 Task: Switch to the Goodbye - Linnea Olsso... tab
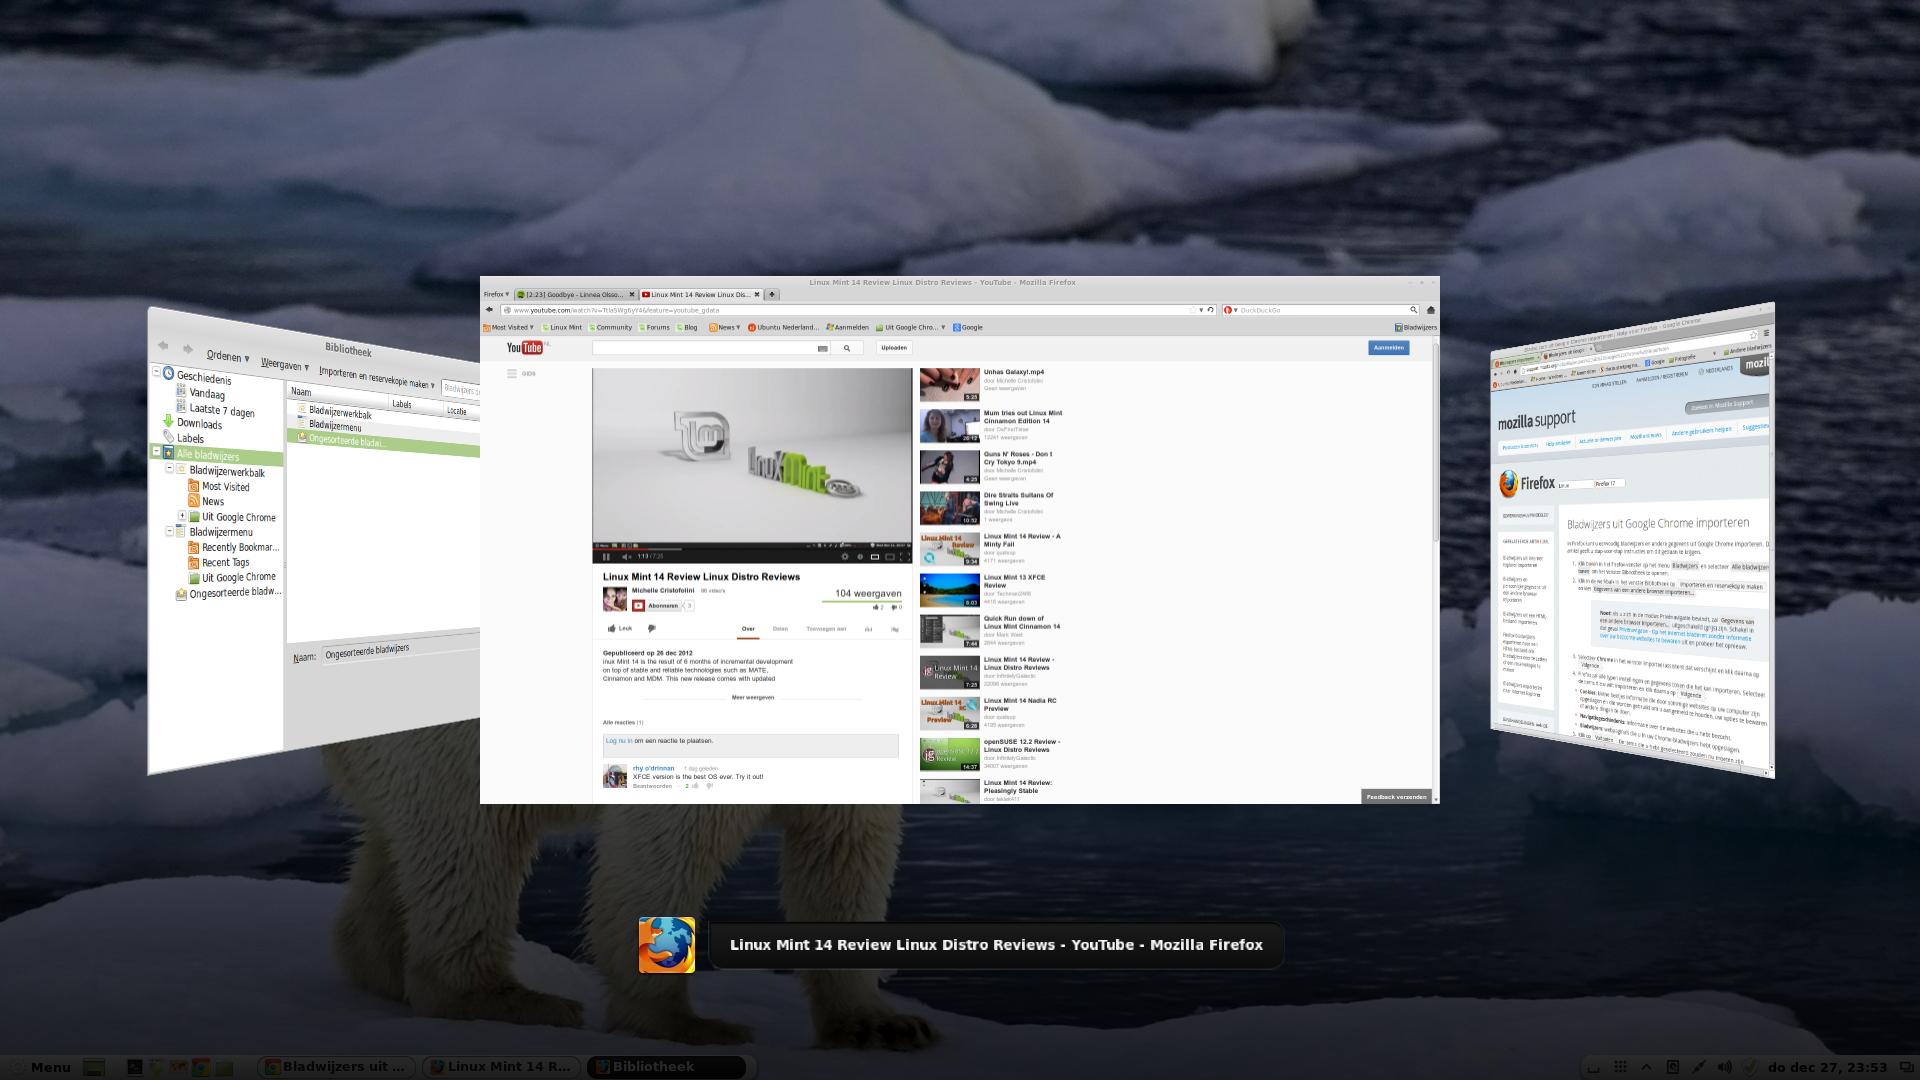pos(572,295)
